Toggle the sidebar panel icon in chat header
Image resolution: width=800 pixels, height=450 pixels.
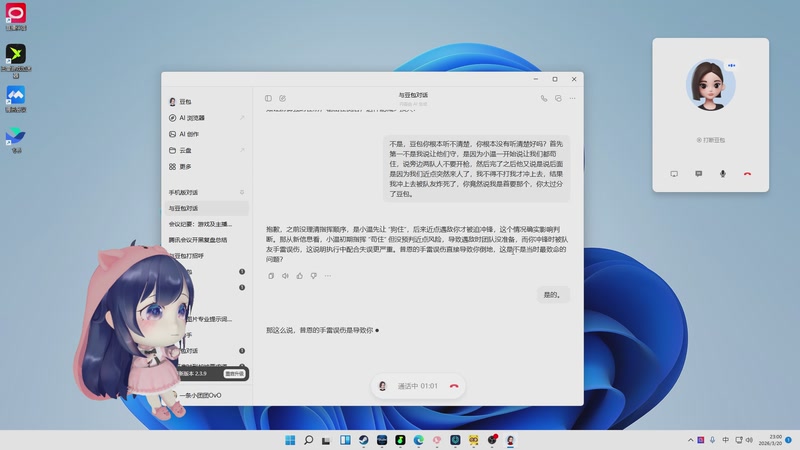(x=268, y=98)
